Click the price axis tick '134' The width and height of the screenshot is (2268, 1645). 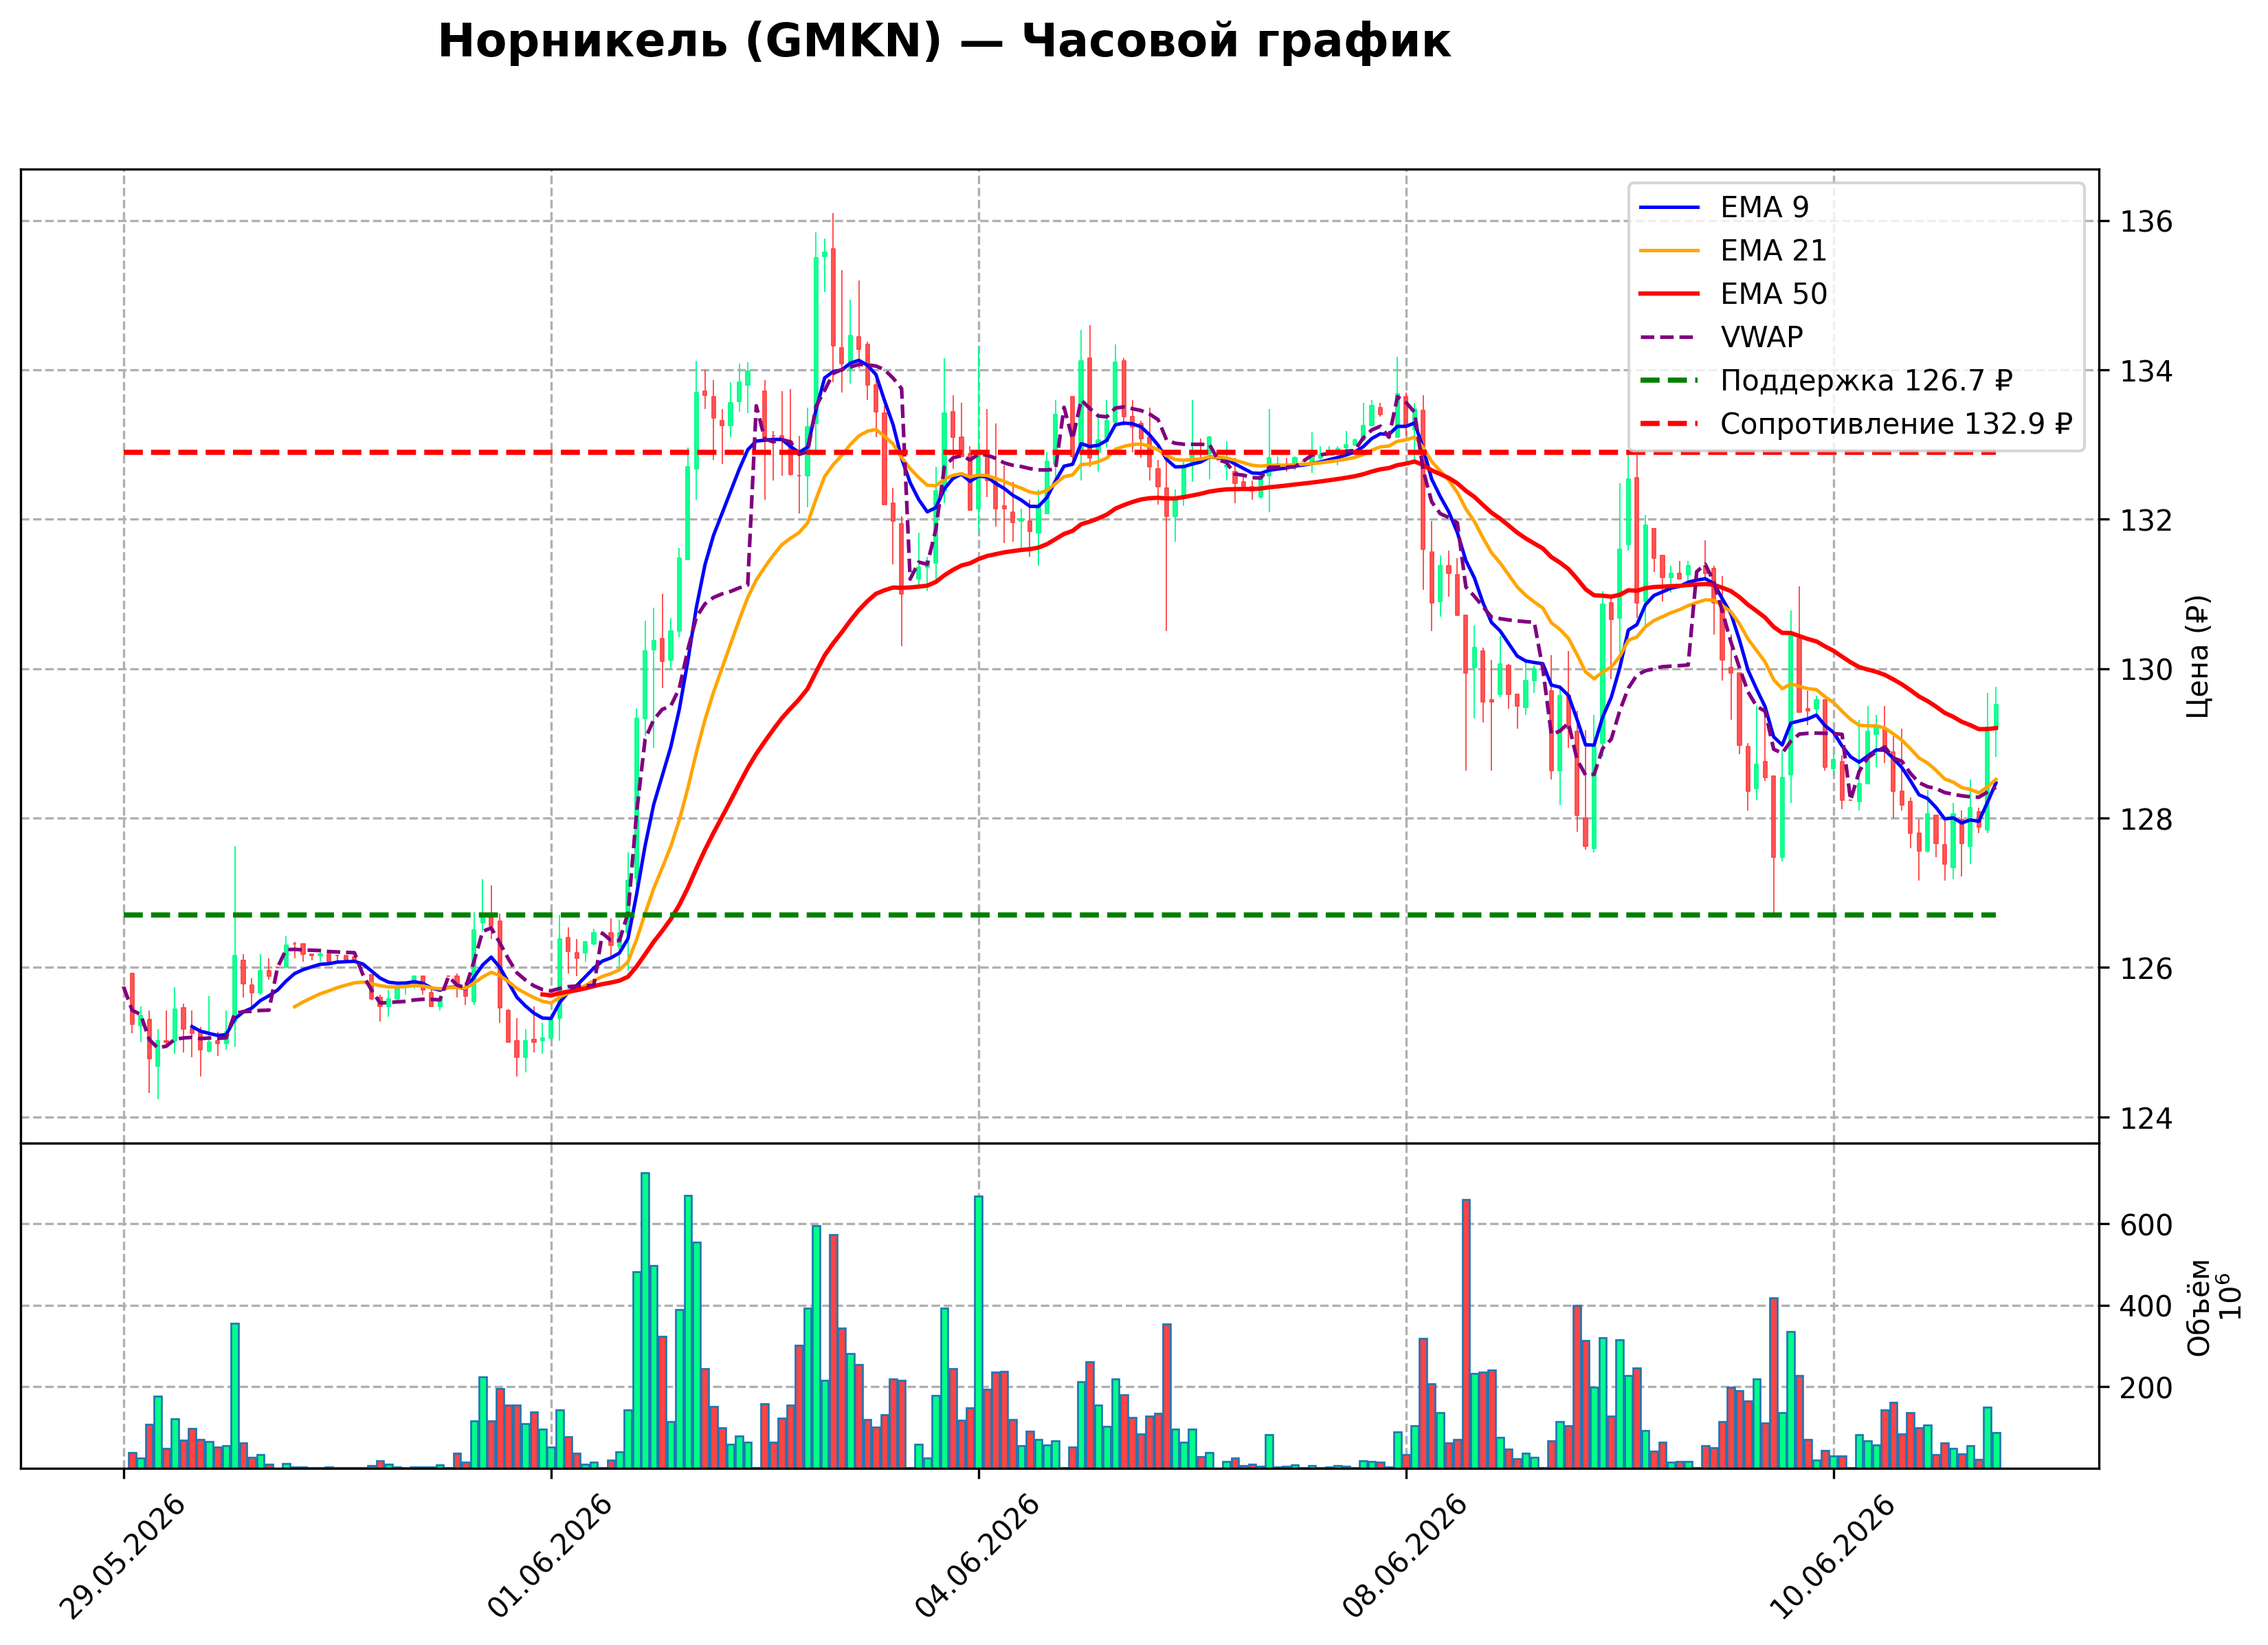(x=2146, y=371)
